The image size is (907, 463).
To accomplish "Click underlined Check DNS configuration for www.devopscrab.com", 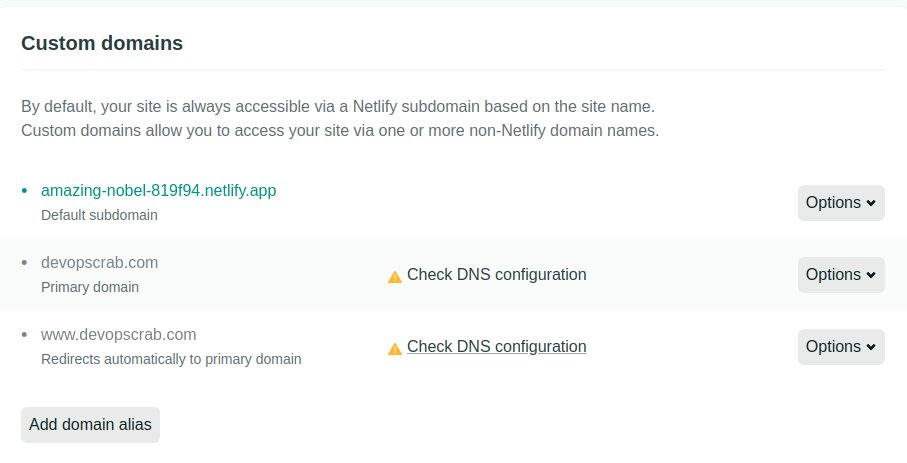I will coord(496,346).
